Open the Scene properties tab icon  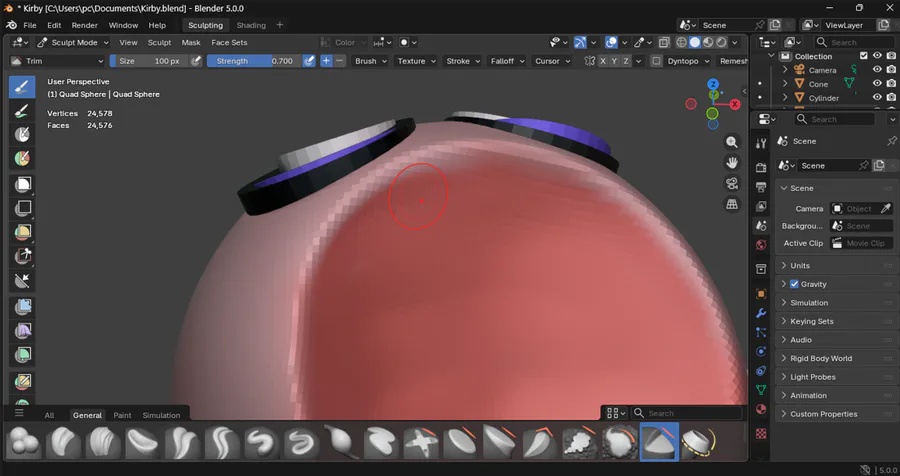[761, 226]
